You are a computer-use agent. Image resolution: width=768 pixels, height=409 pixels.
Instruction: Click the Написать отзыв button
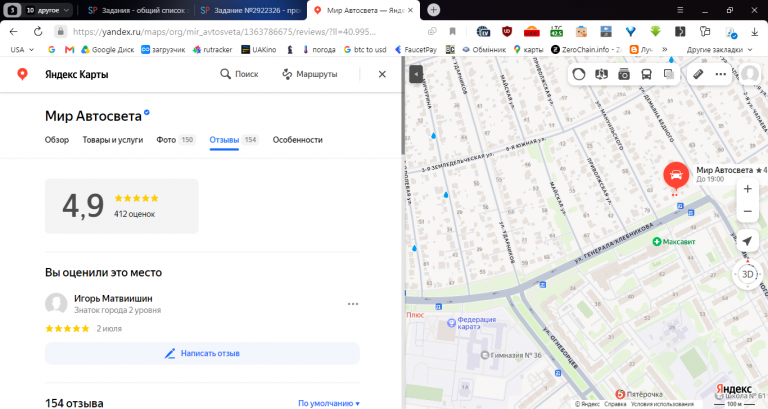(x=202, y=353)
